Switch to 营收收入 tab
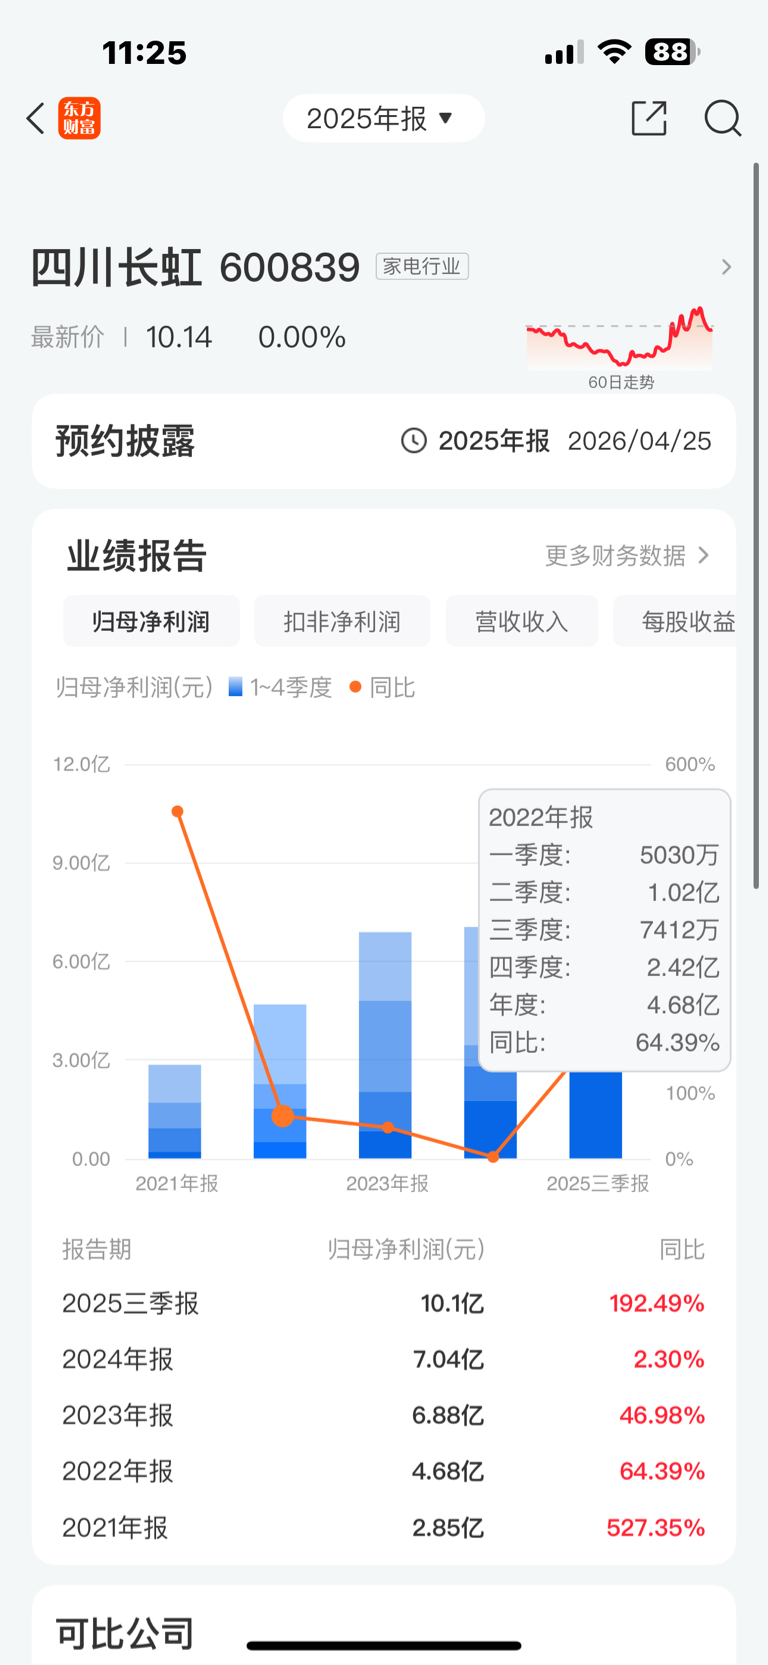 (x=522, y=621)
